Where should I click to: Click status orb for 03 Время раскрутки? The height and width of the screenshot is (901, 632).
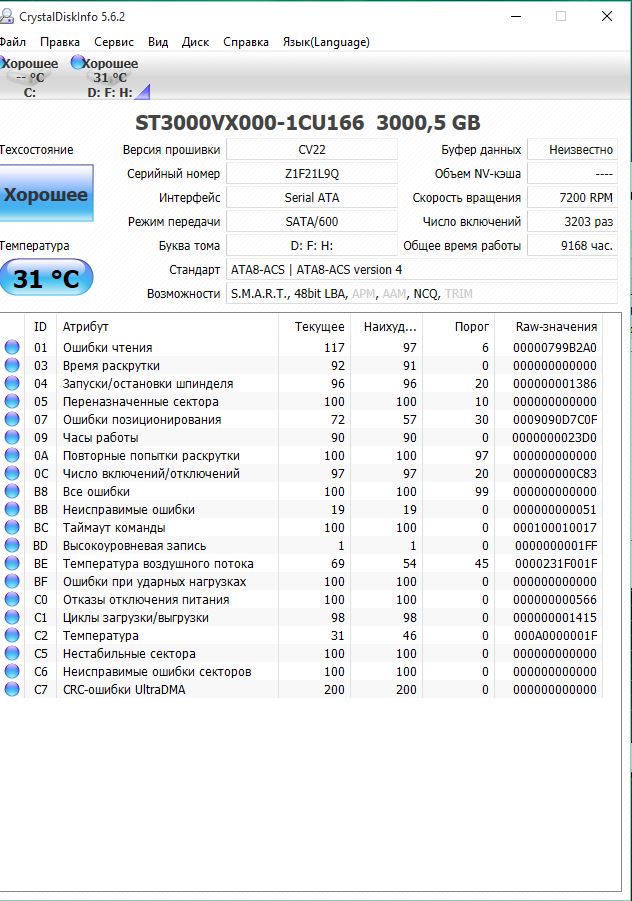point(12,365)
